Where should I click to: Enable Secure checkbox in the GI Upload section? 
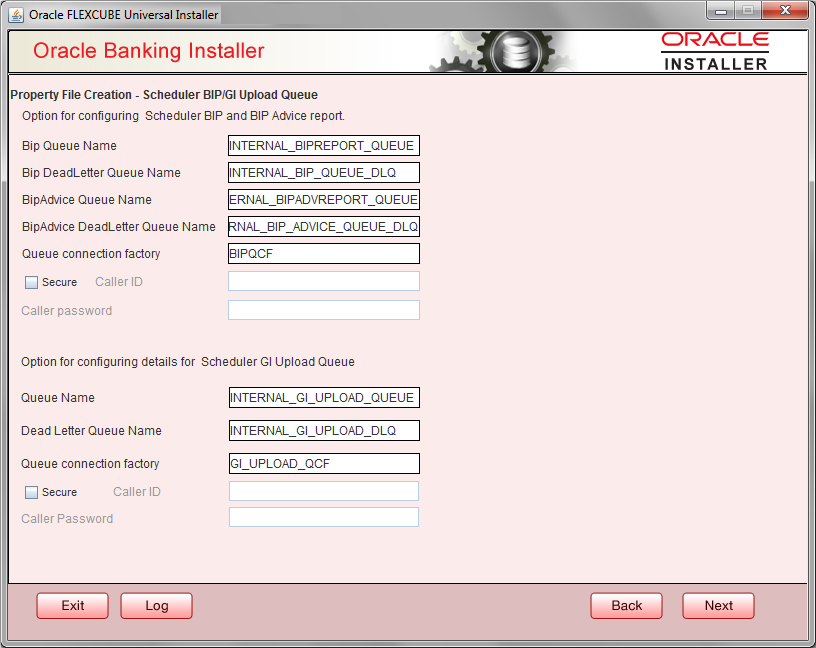tap(31, 492)
